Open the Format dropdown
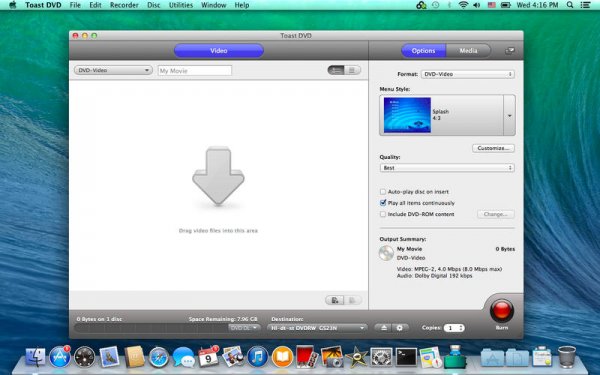 pos(468,74)
